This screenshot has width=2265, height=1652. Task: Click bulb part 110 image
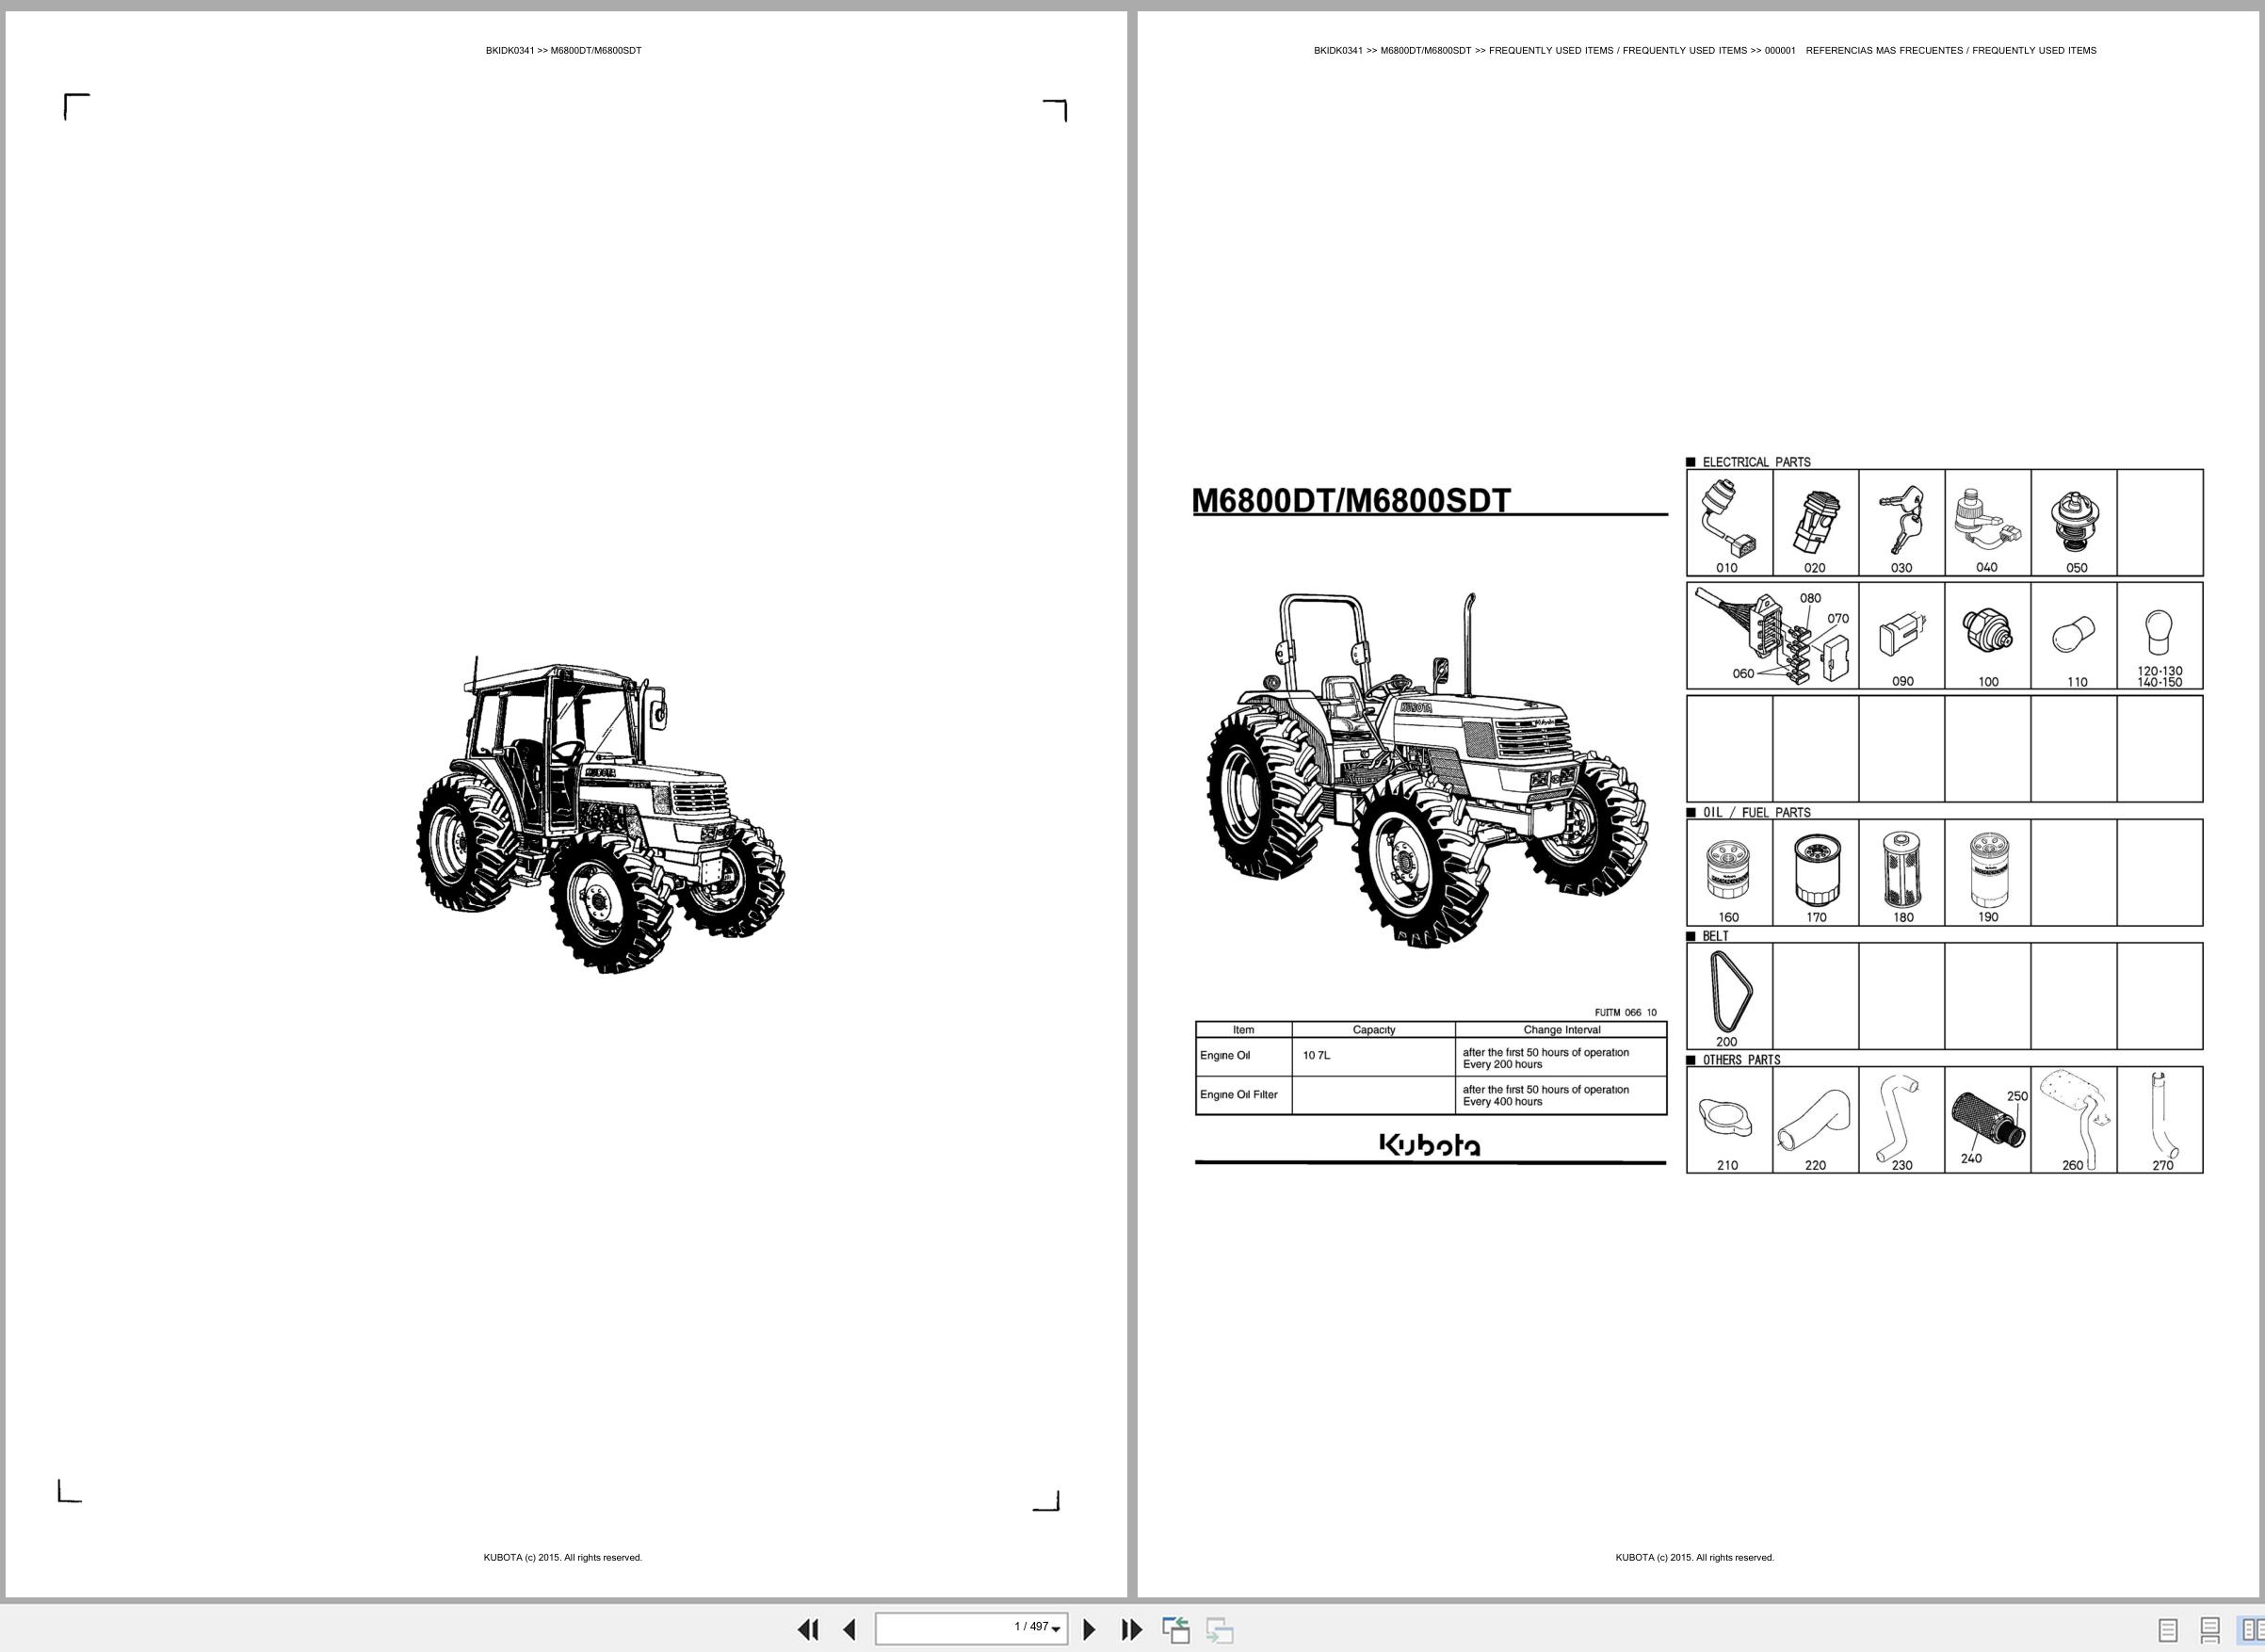[2073, 636]
